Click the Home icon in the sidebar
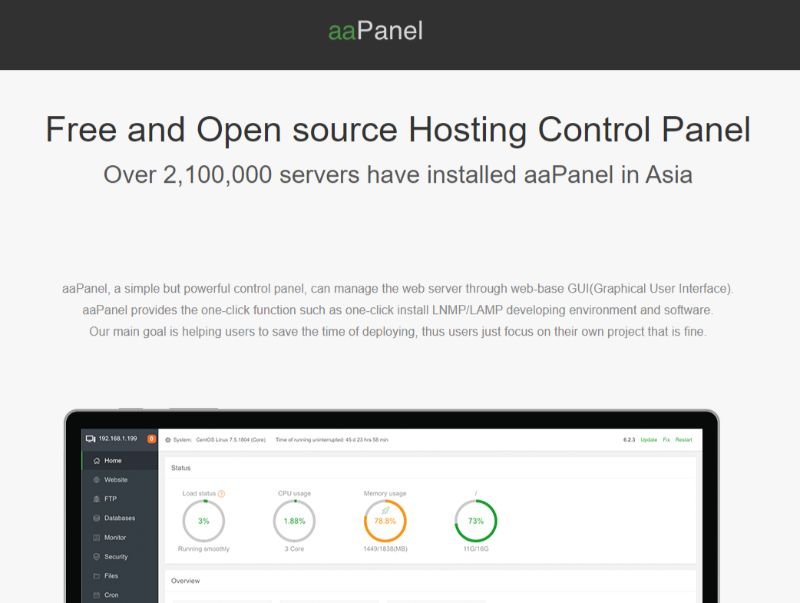800x603 pixels. 96,460
